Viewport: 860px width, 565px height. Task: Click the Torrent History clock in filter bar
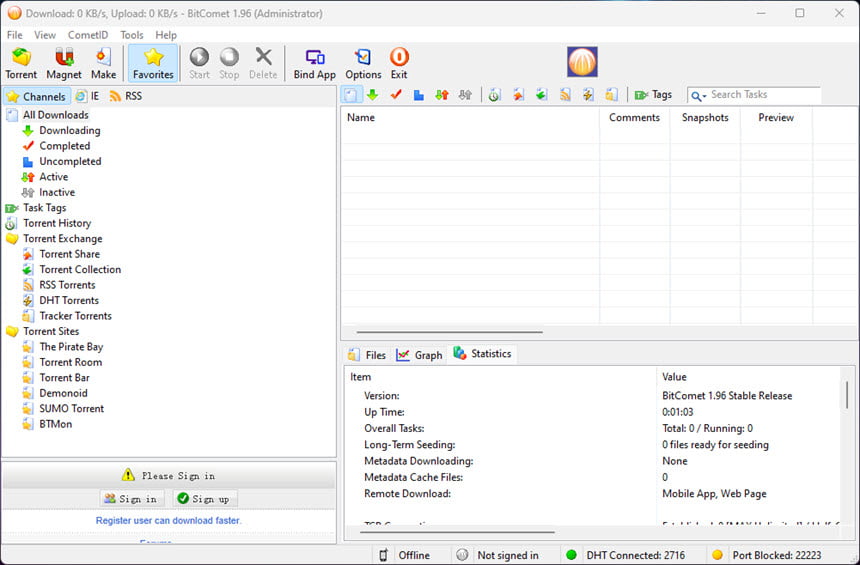[x=494, y=95]
